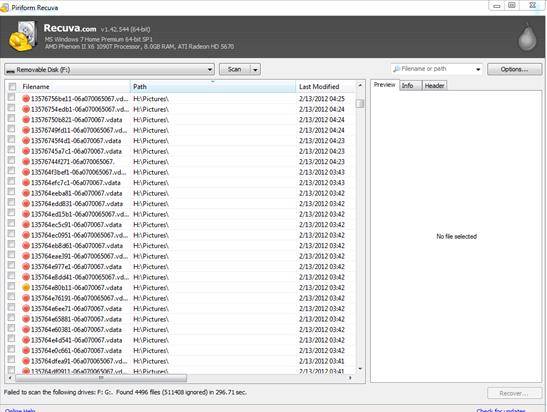Mark checkbox for 135764eb8d61 file
The height and width of the screenshot is (412, 547).
[12, 244]
